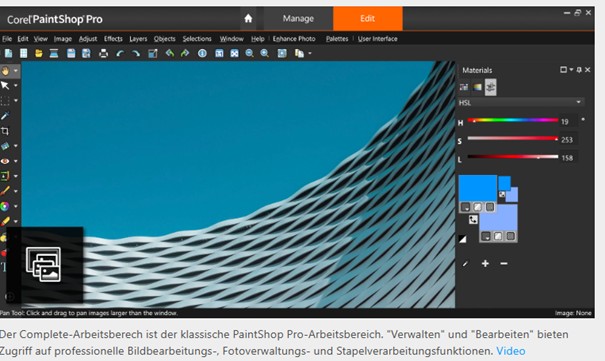This screenshot has height=361, width=605.
Task: Expand the Pan tool flyout arrow
Action: [15, 71]
